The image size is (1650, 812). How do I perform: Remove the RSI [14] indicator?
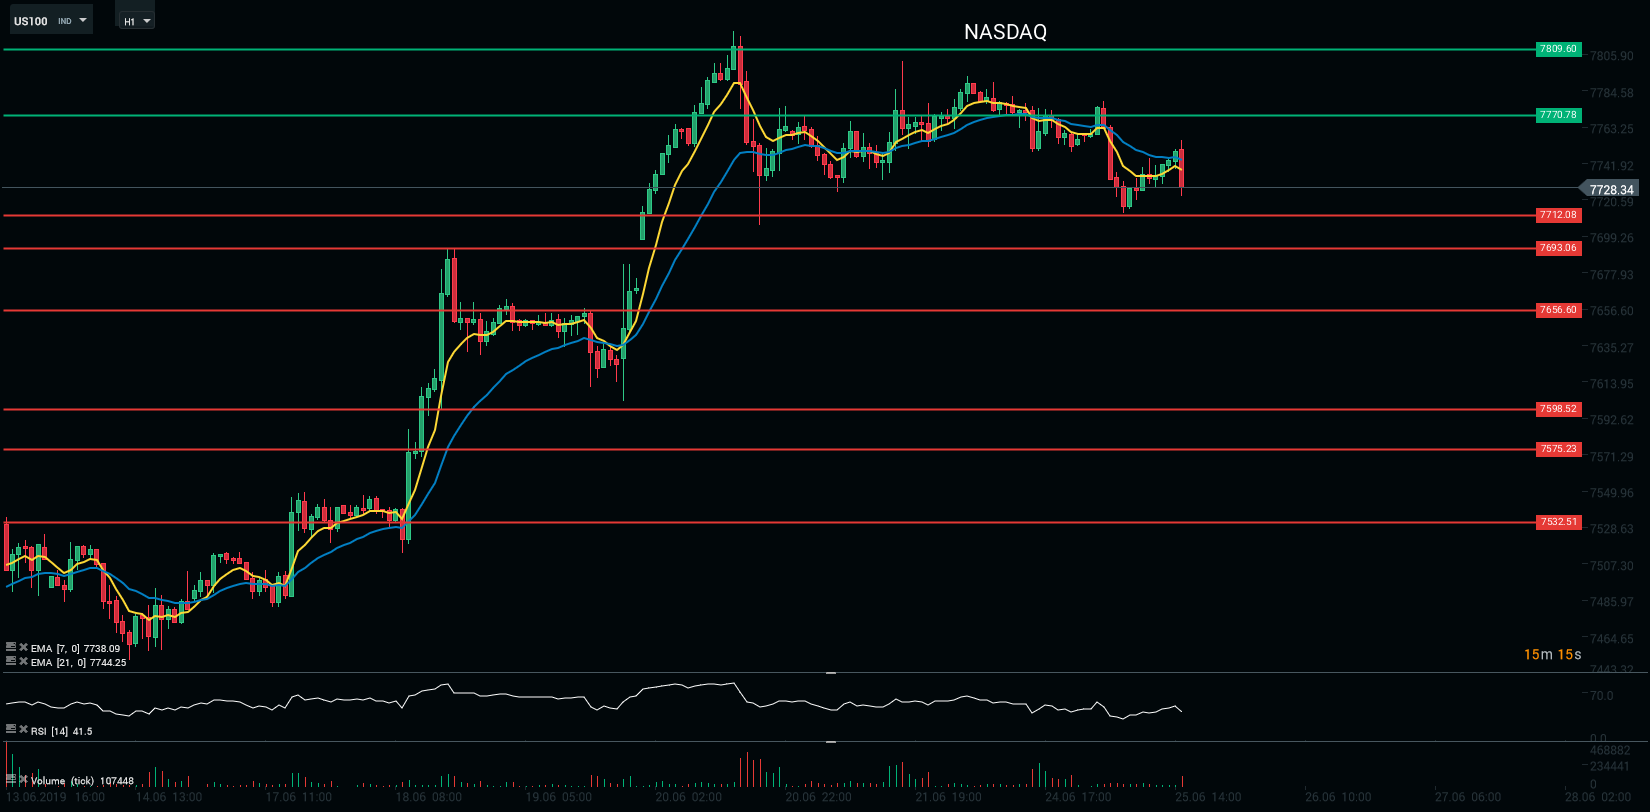23,730
